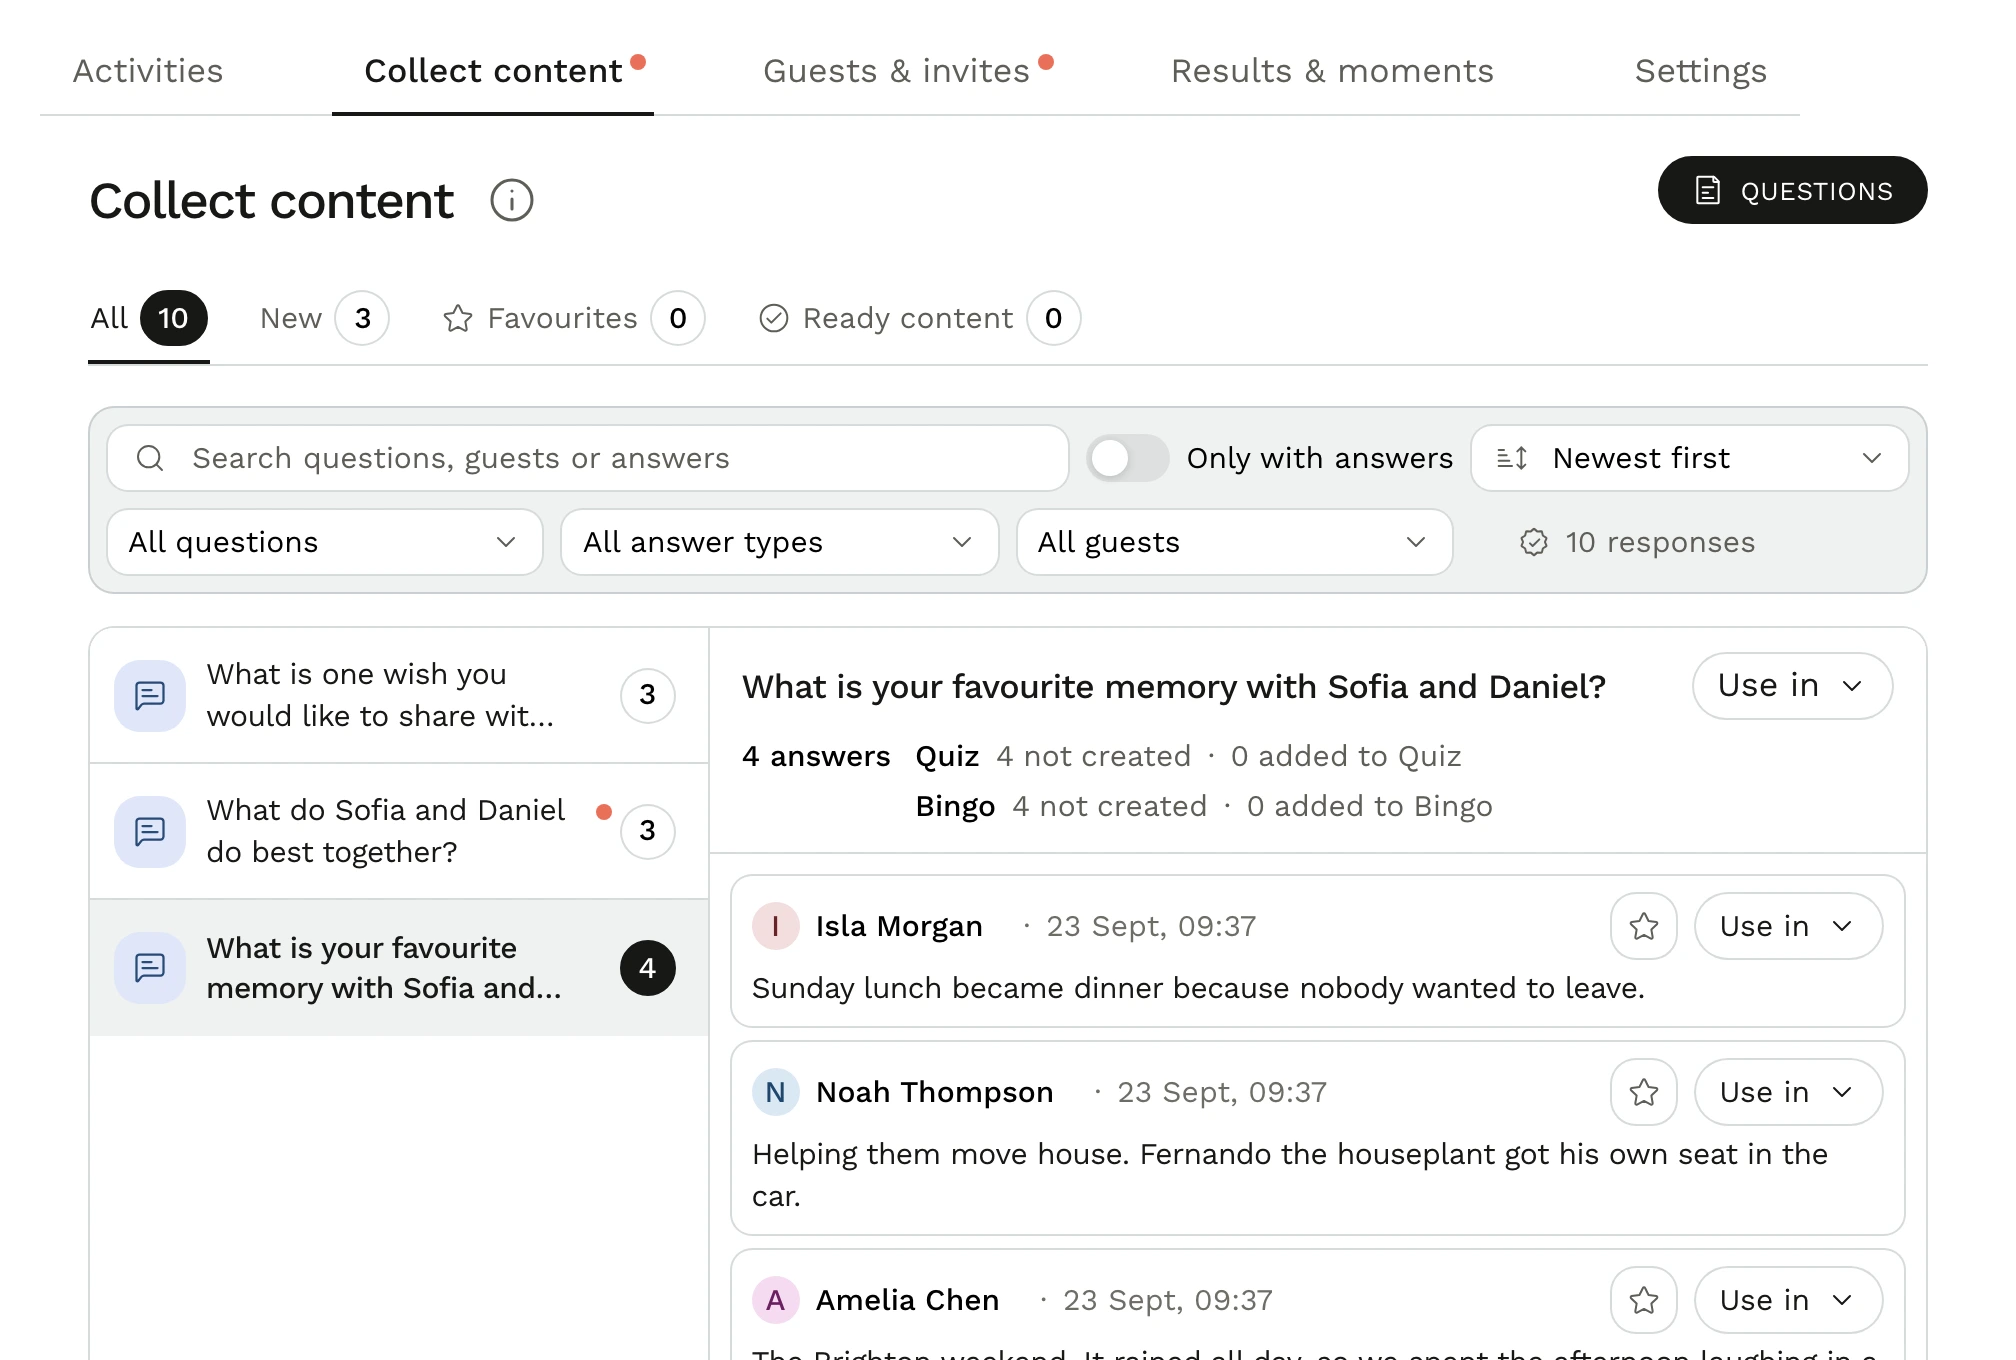Open the QUESTIONS button
Screen dimensions: 2016x1360
1792,190
